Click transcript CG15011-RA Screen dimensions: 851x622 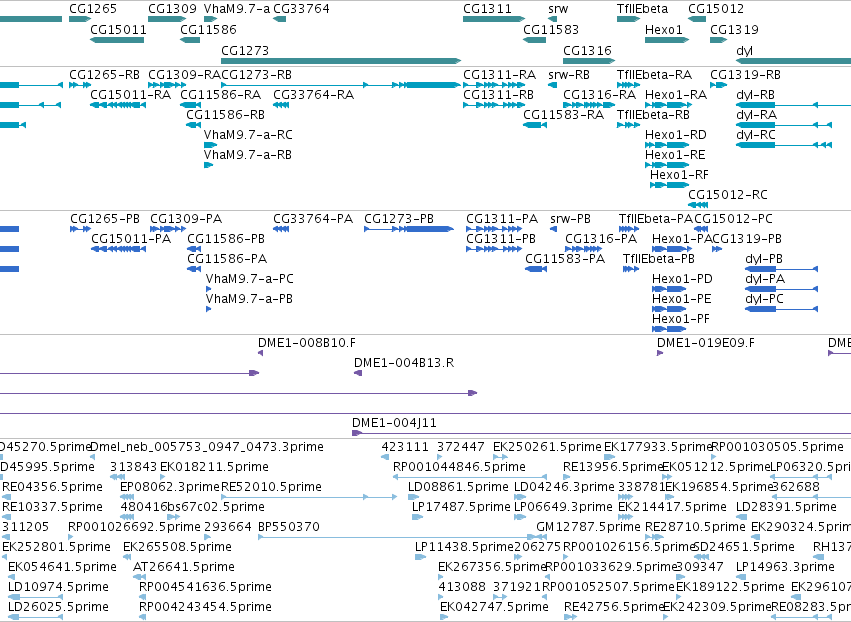130,94
